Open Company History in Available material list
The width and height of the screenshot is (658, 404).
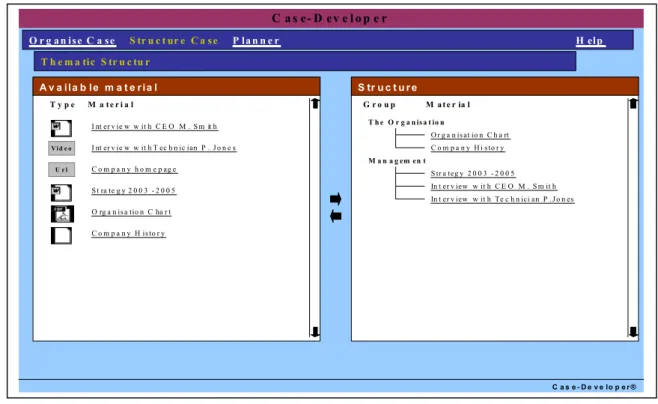[x=128, y=233]
